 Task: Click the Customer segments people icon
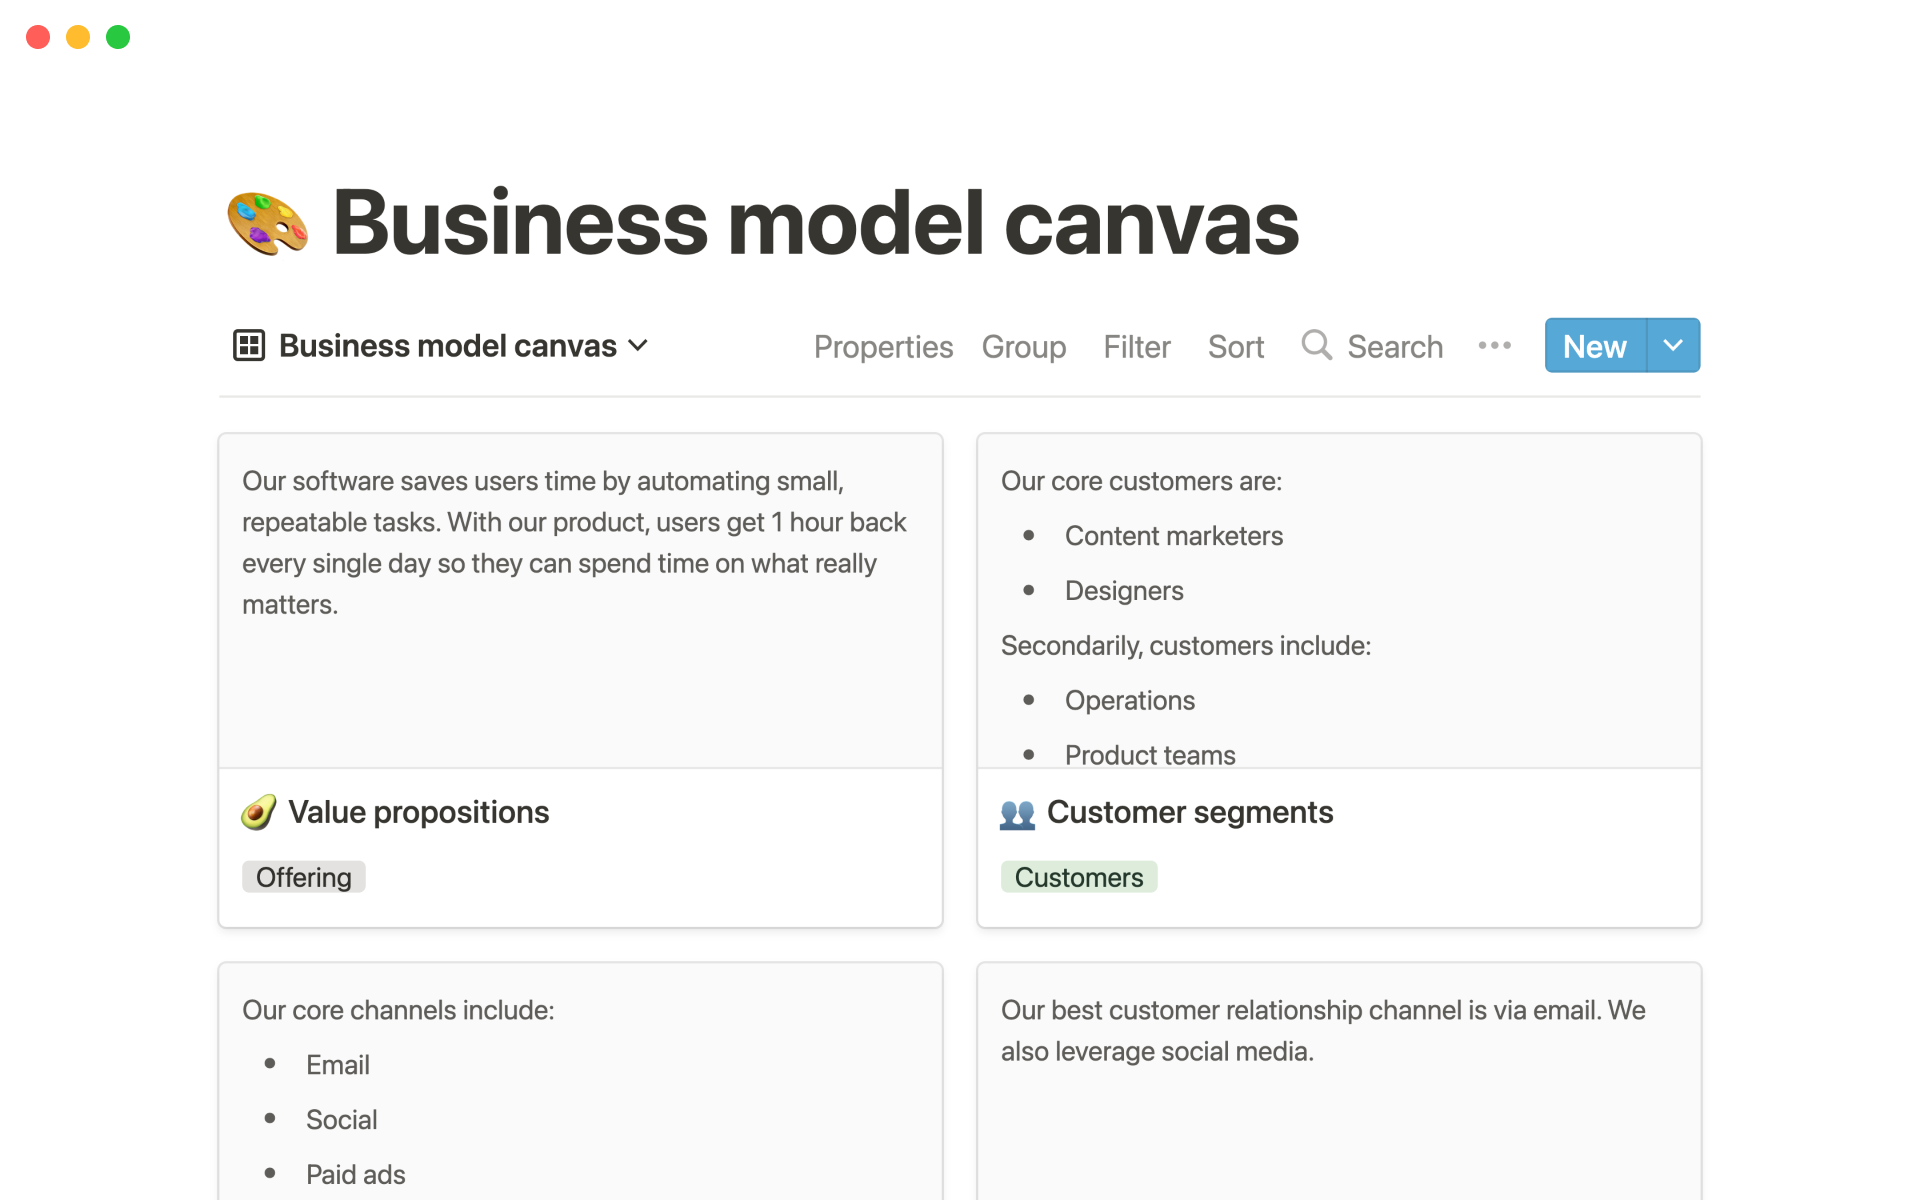point(1017,814)
